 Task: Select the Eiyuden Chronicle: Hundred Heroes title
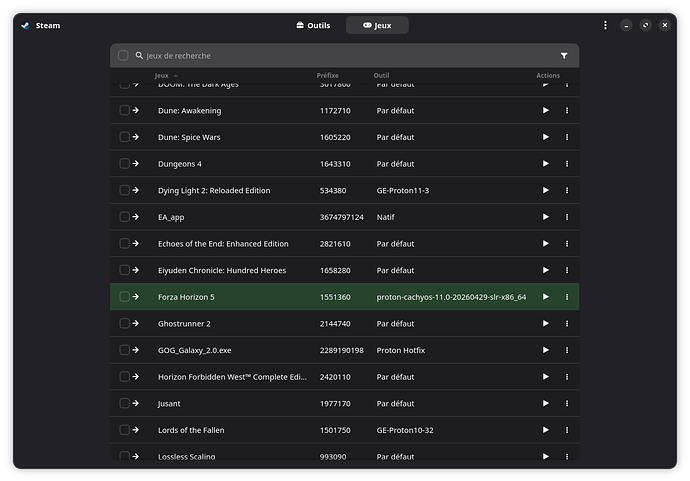pyautogui.click(x=222, y=270)
